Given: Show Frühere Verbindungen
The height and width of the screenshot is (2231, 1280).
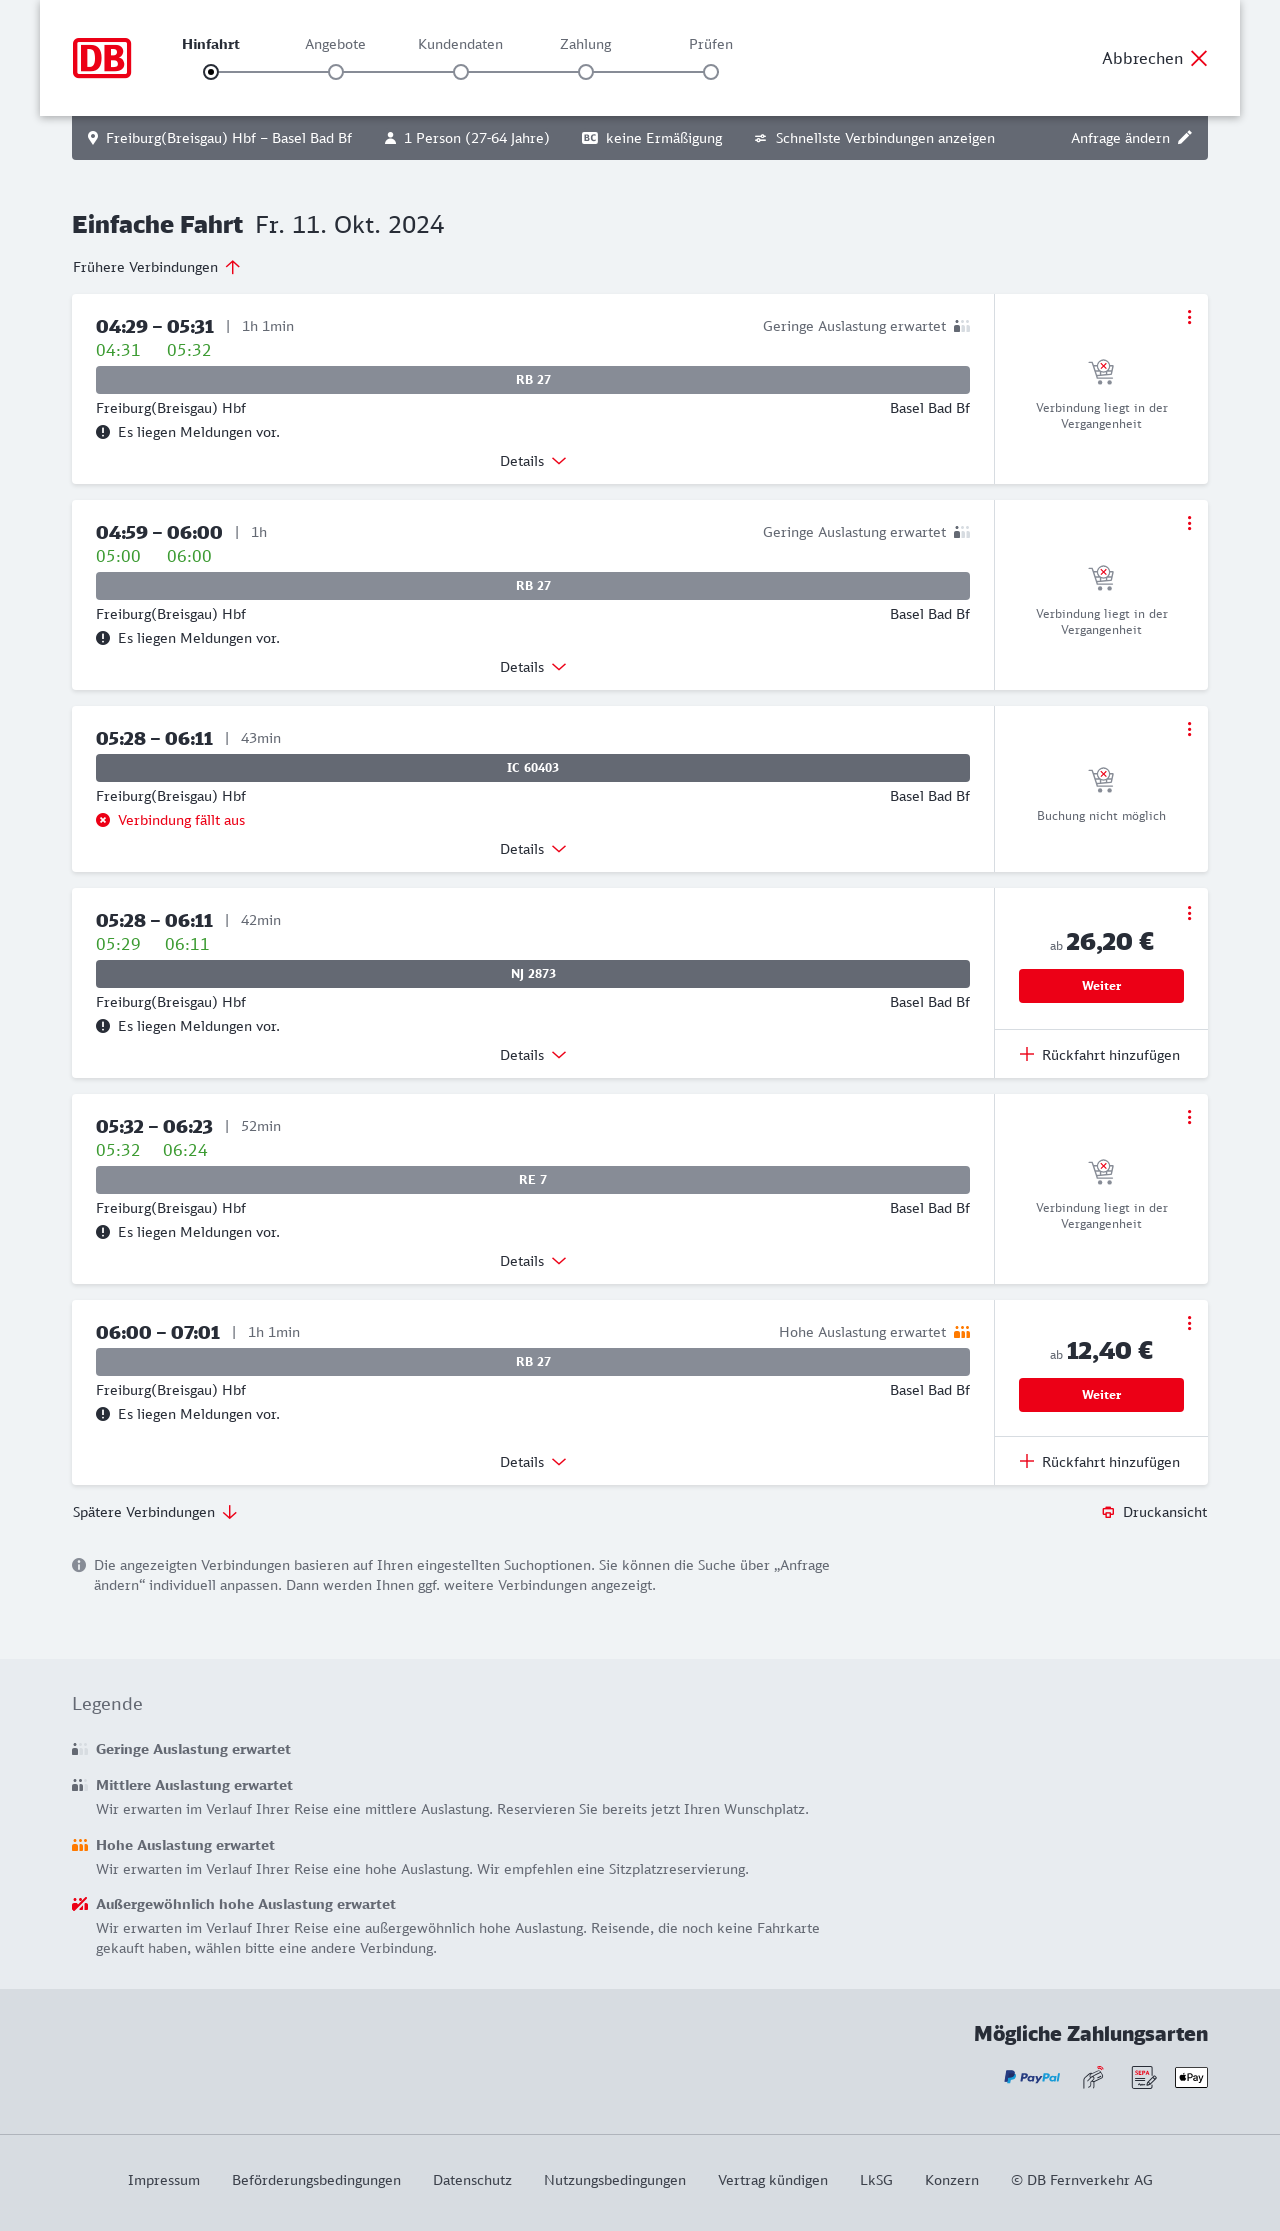Looking at the screenshot, I should pos(156,267).
